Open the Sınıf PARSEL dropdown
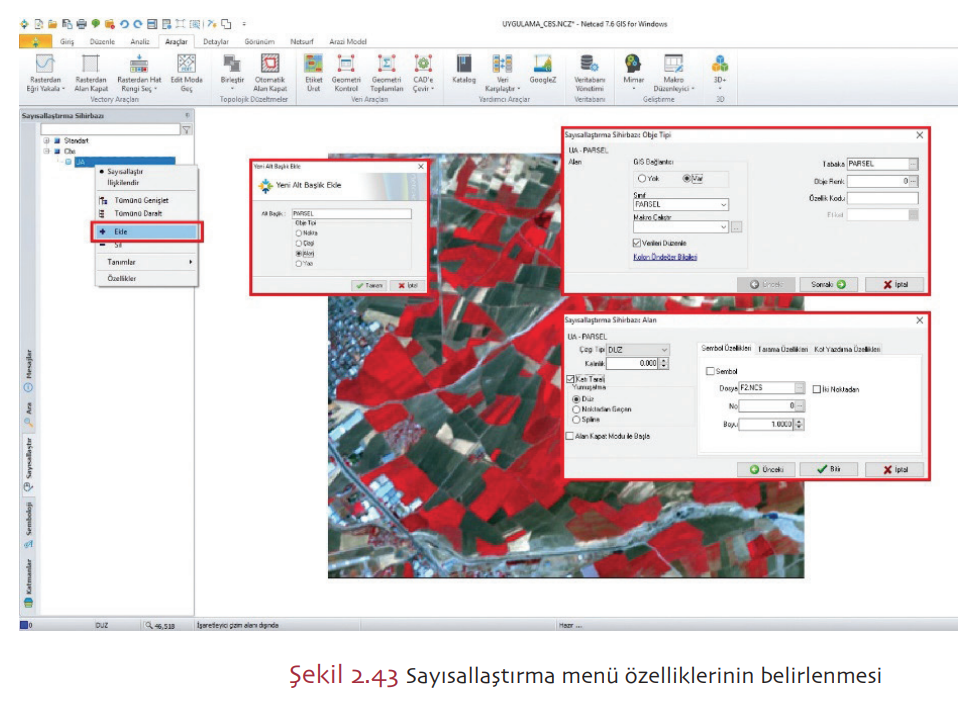 (x=723, y=205)
